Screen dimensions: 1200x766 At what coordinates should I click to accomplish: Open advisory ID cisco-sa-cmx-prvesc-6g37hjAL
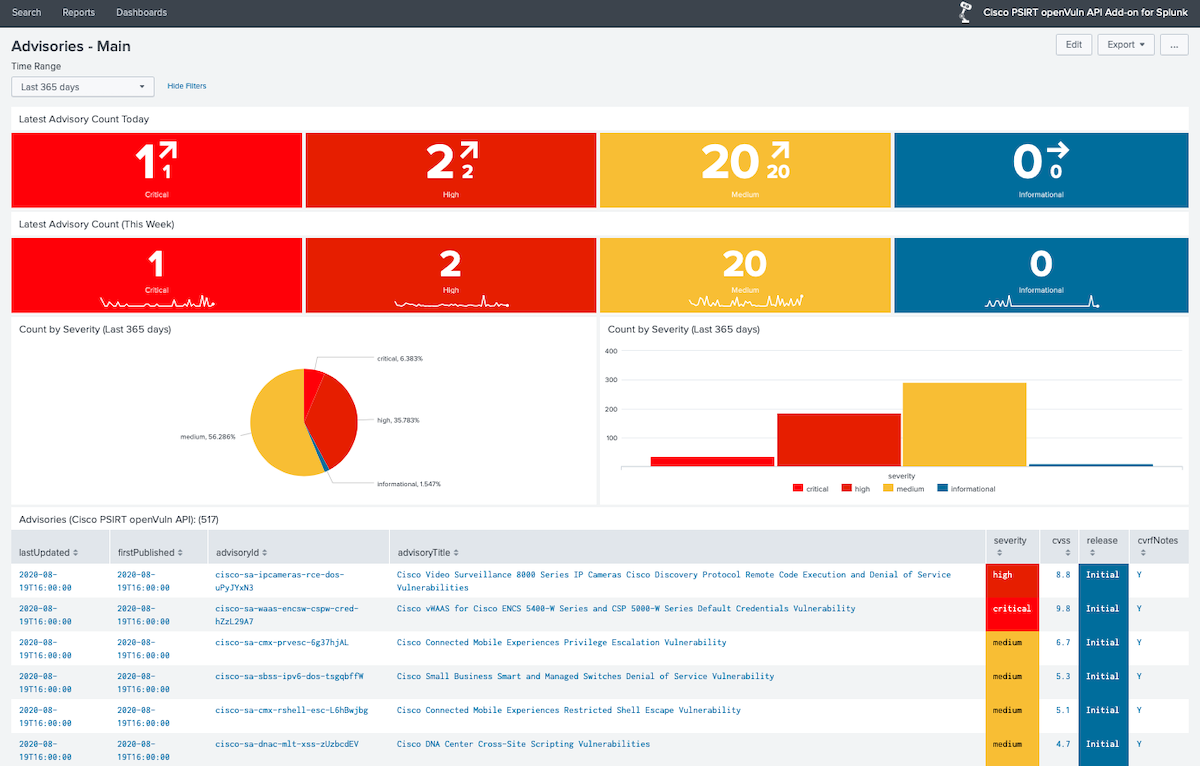[x=282, y=642]
